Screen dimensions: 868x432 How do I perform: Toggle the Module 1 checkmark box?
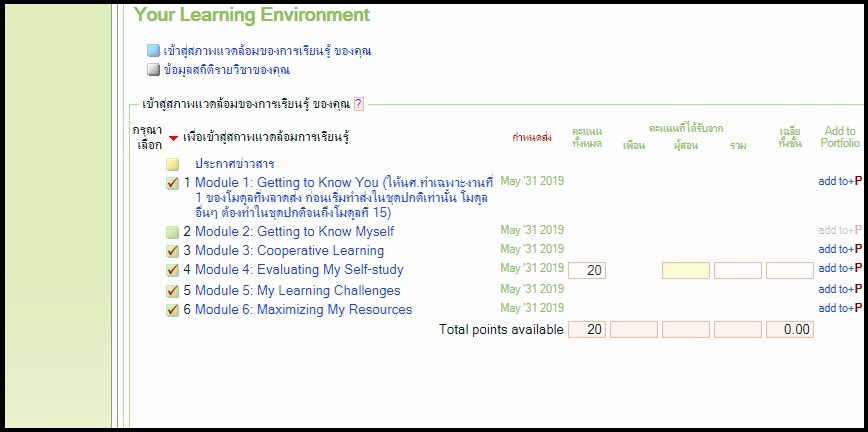point(173,183)
